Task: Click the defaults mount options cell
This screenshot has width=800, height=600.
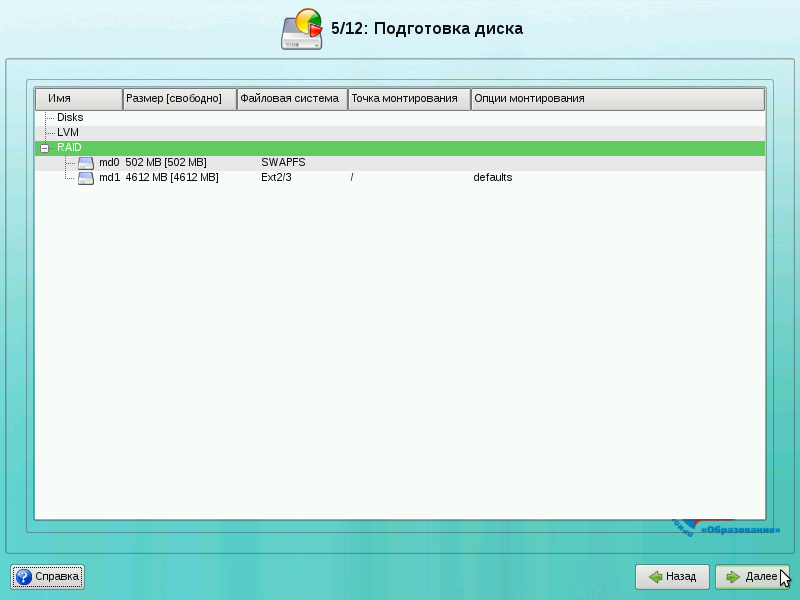Action: pos(493,177)
